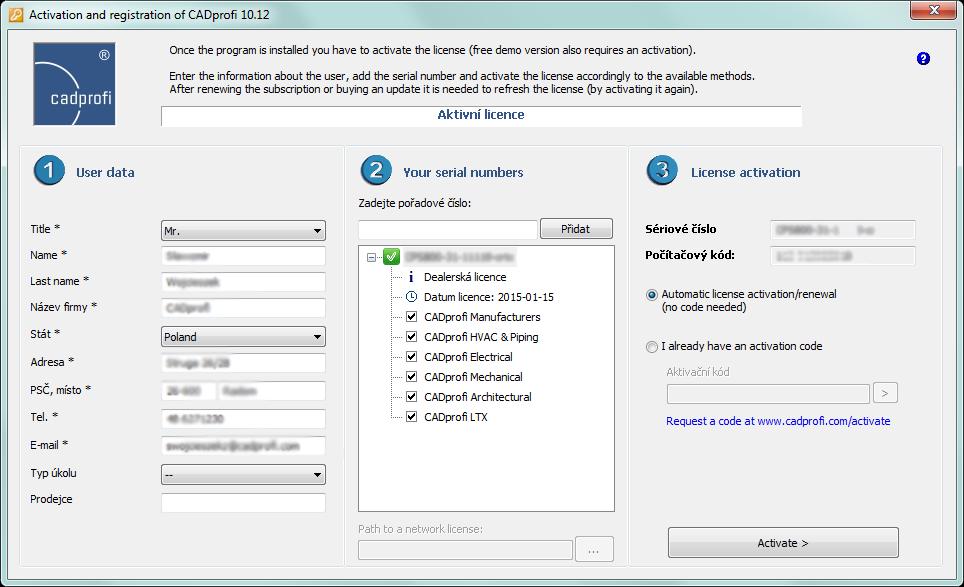This screenshot has height=587, width=964.
Task: Toggle the CADprofi LTX checkbox
Action: point(411,417)
